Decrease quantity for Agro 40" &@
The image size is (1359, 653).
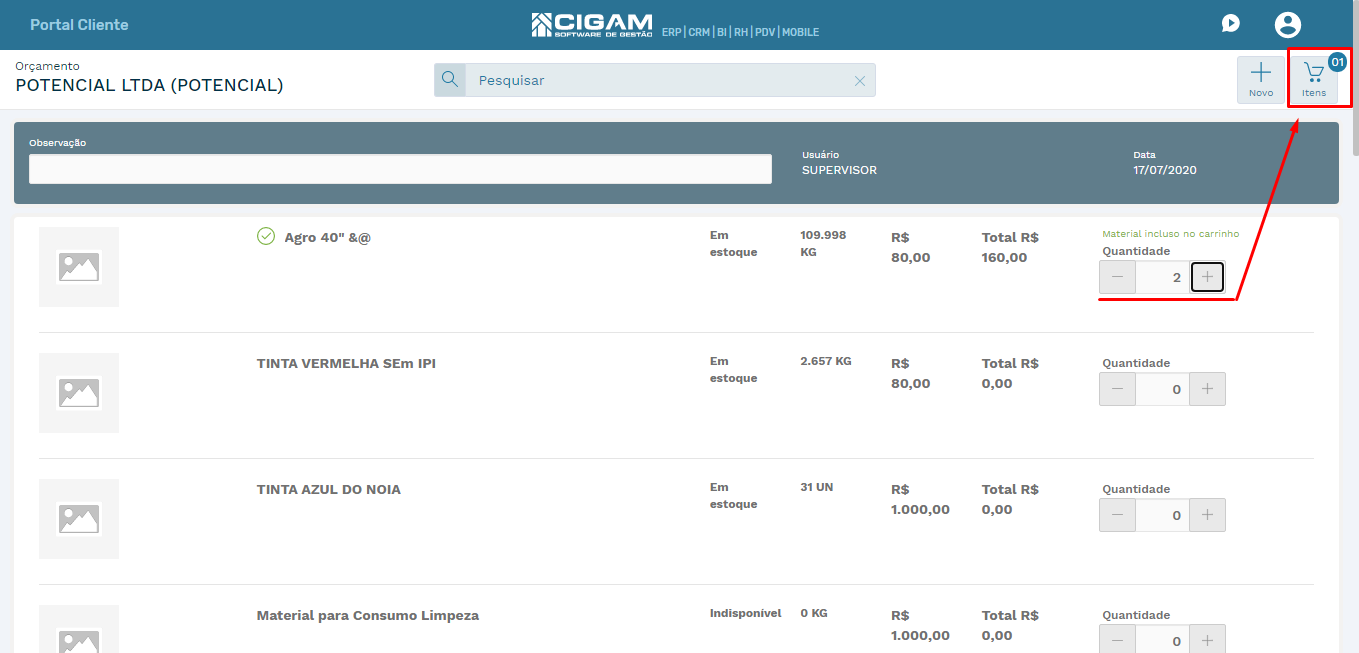click(1117, 277)
